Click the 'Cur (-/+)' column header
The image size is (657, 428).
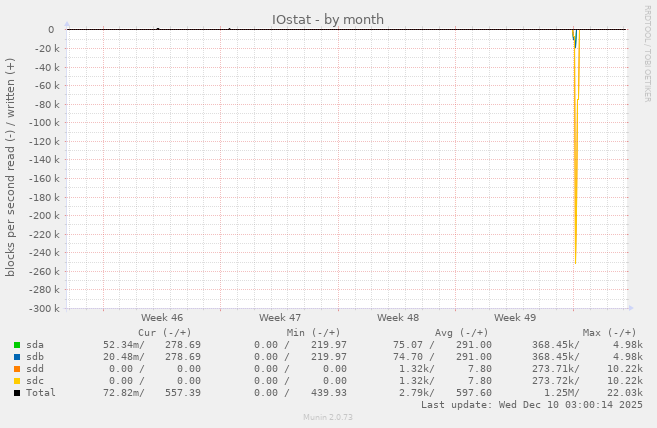click(164, 332)
